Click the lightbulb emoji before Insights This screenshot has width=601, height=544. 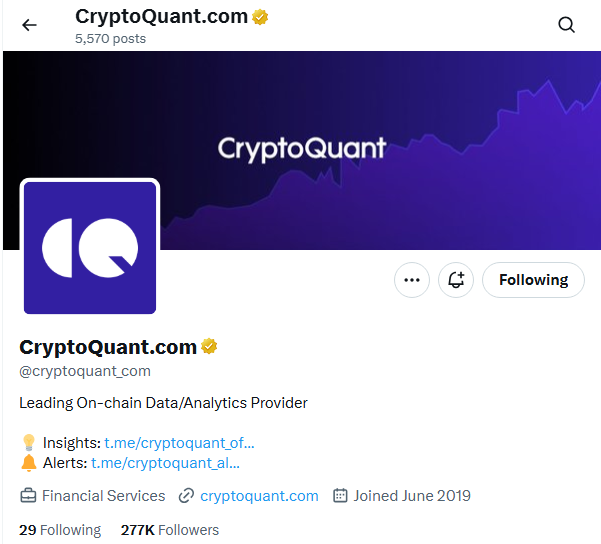pos(29,443)
